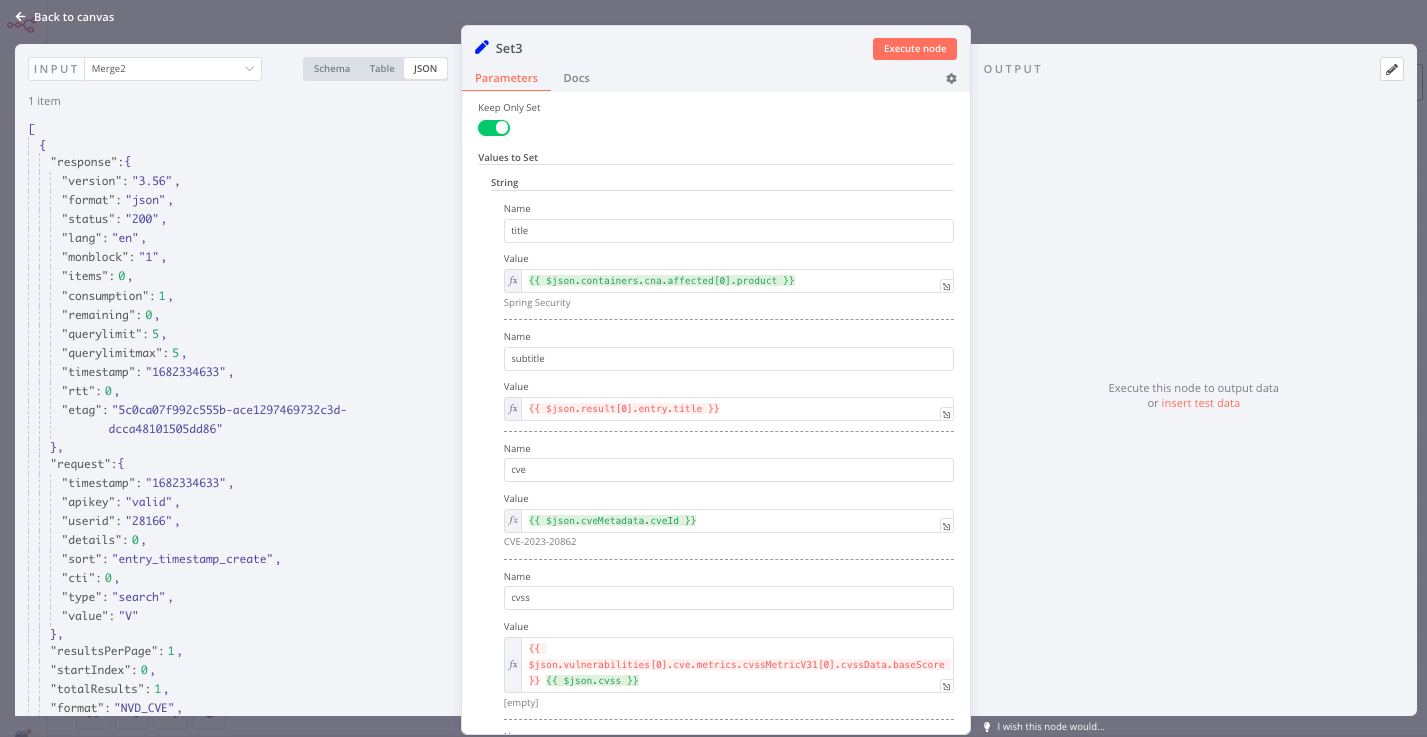Viewport: 1427px width, 737px height.
Task: Click the Name field containing cve
Action: (x=729, y=470)
